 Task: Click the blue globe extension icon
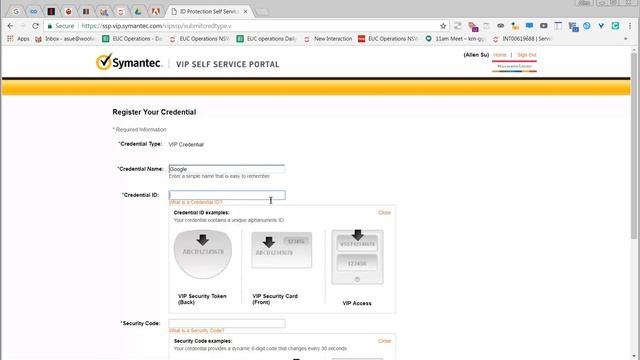pyautogui.click(x=587, y=26)
